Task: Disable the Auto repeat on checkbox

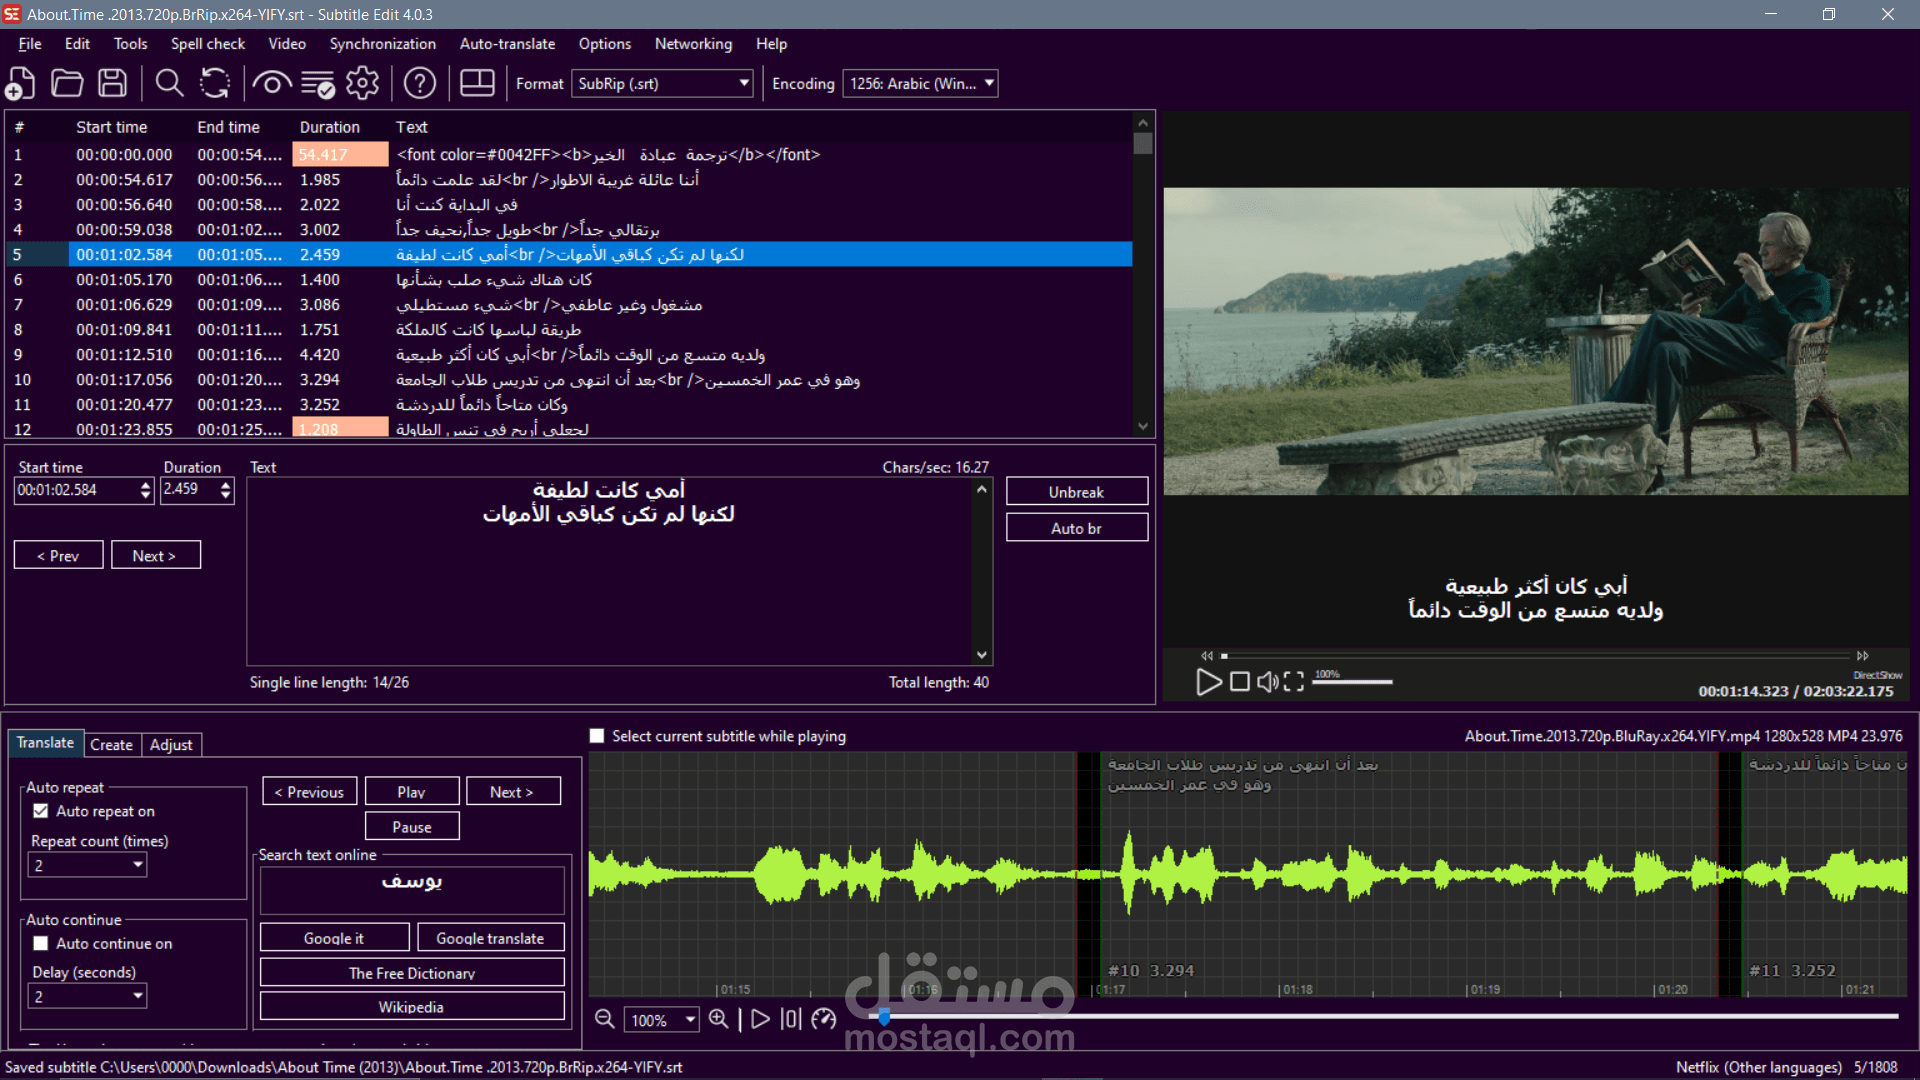Action: click(41, 811)
